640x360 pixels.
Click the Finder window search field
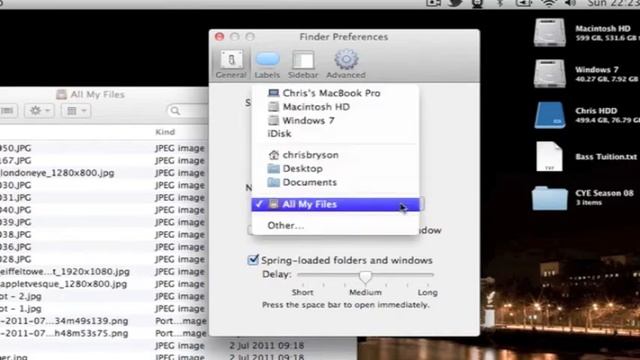pyautogui.click(x=188, y=111)
